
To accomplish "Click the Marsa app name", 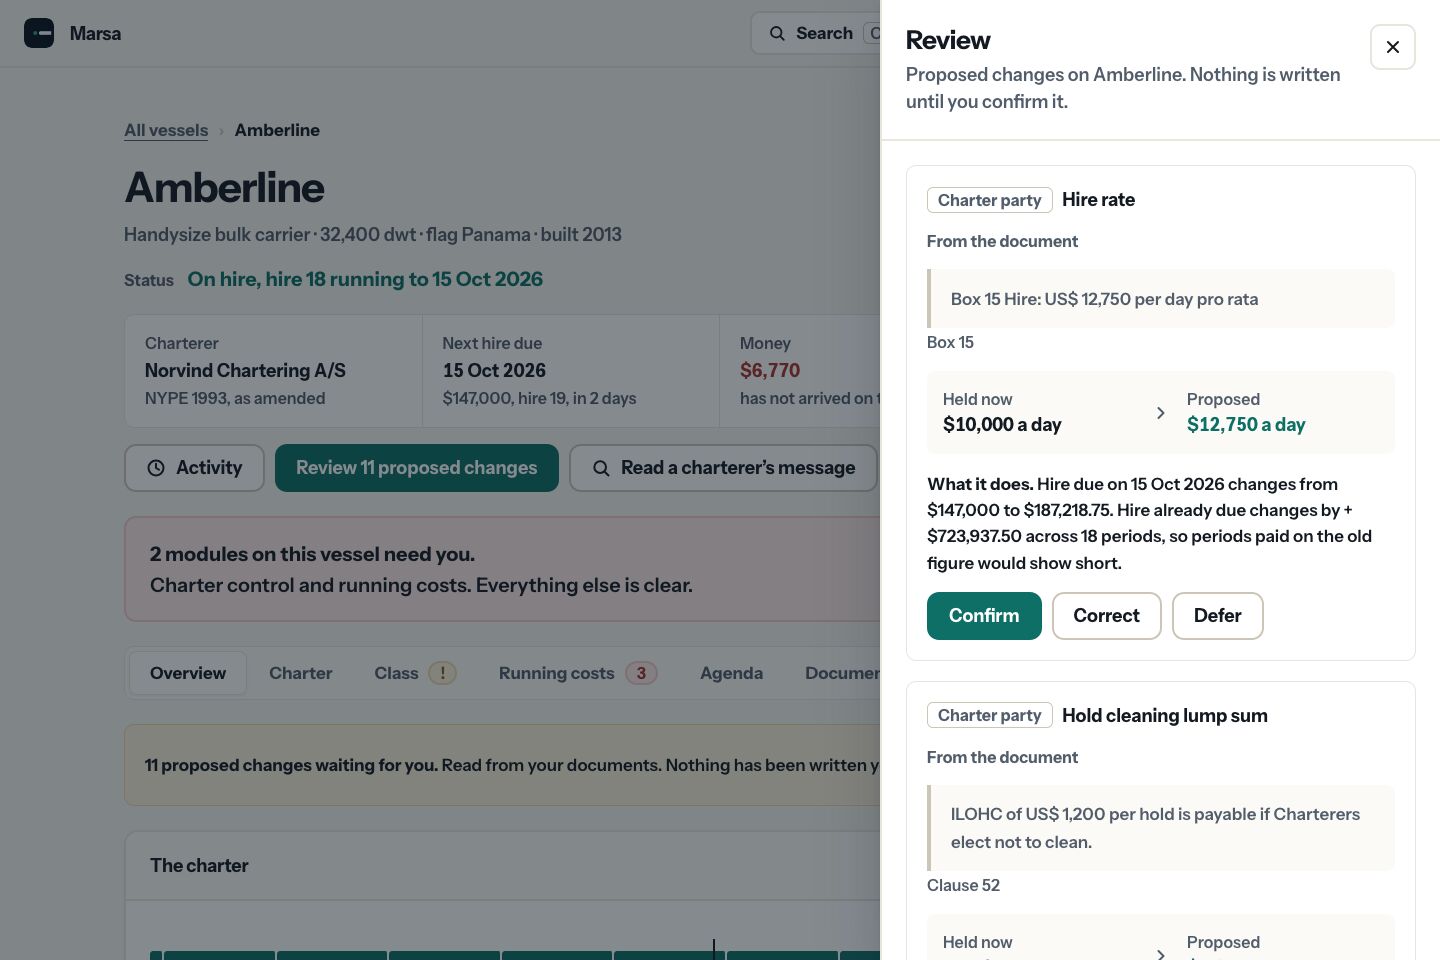I will [95, 33].
